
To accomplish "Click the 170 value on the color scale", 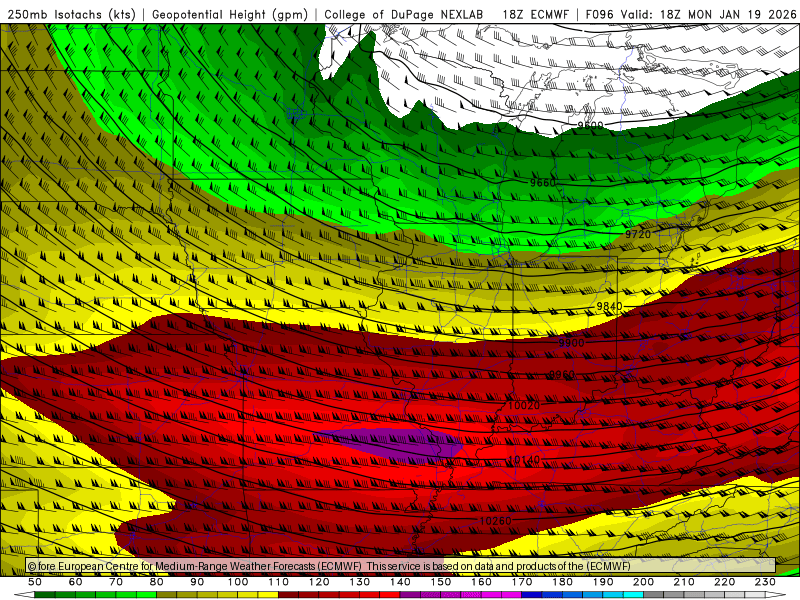I will click(x=522, y=582).
